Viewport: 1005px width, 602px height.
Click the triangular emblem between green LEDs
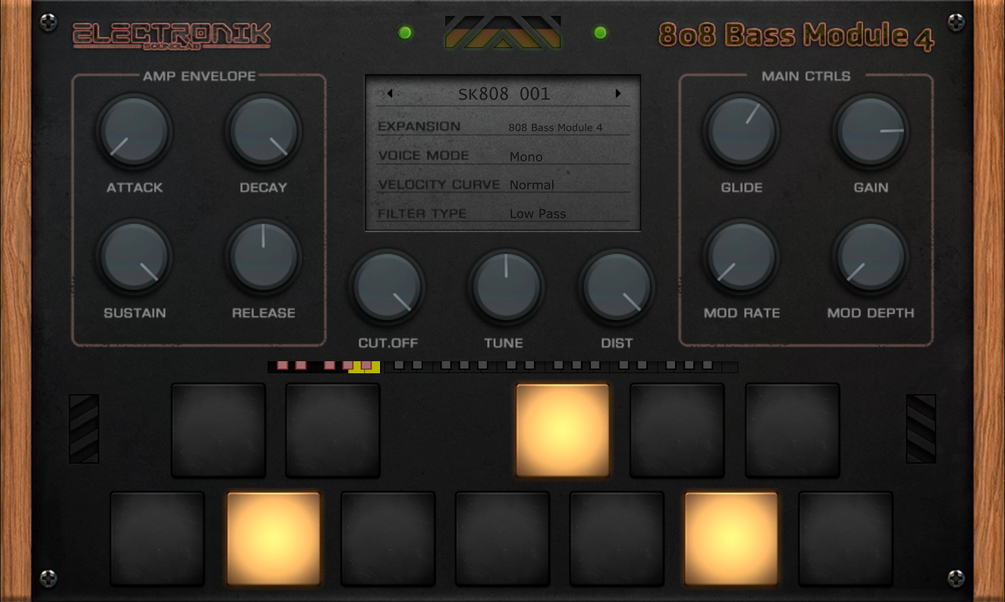pos(502,33)
